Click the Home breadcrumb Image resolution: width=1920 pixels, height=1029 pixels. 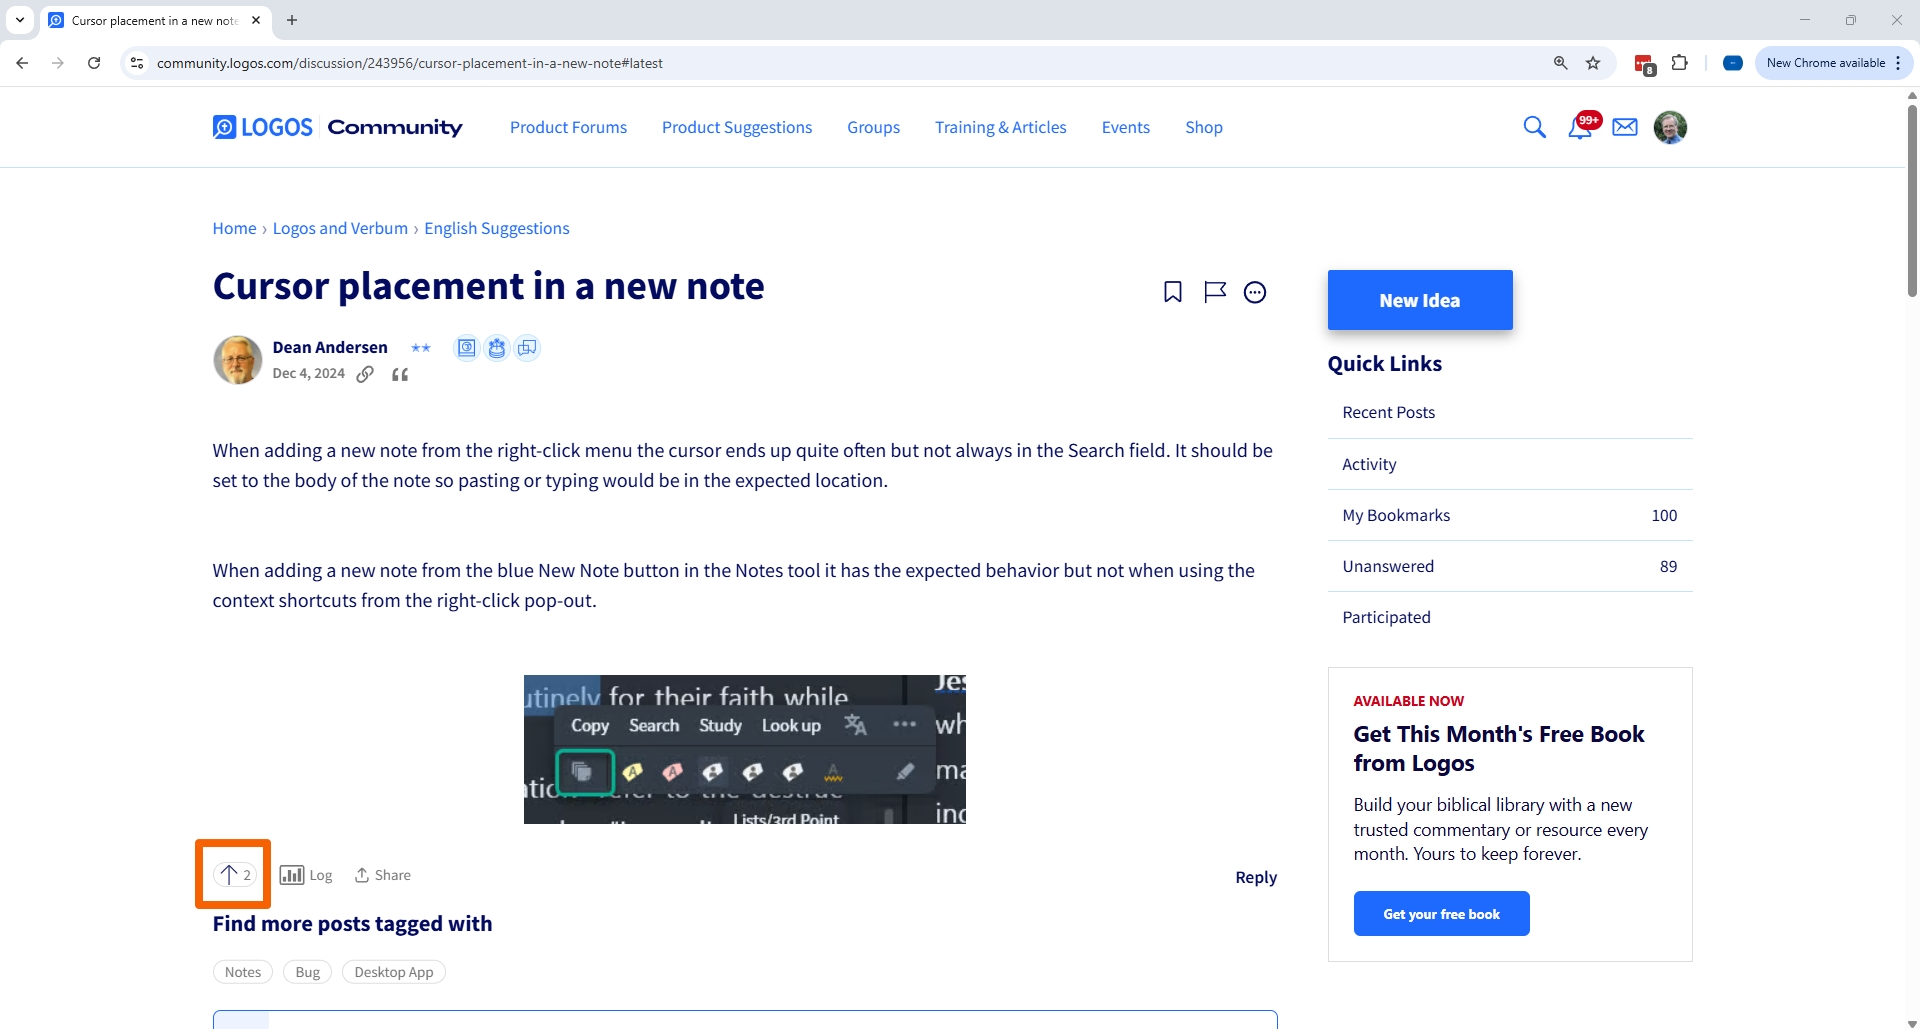234,228
